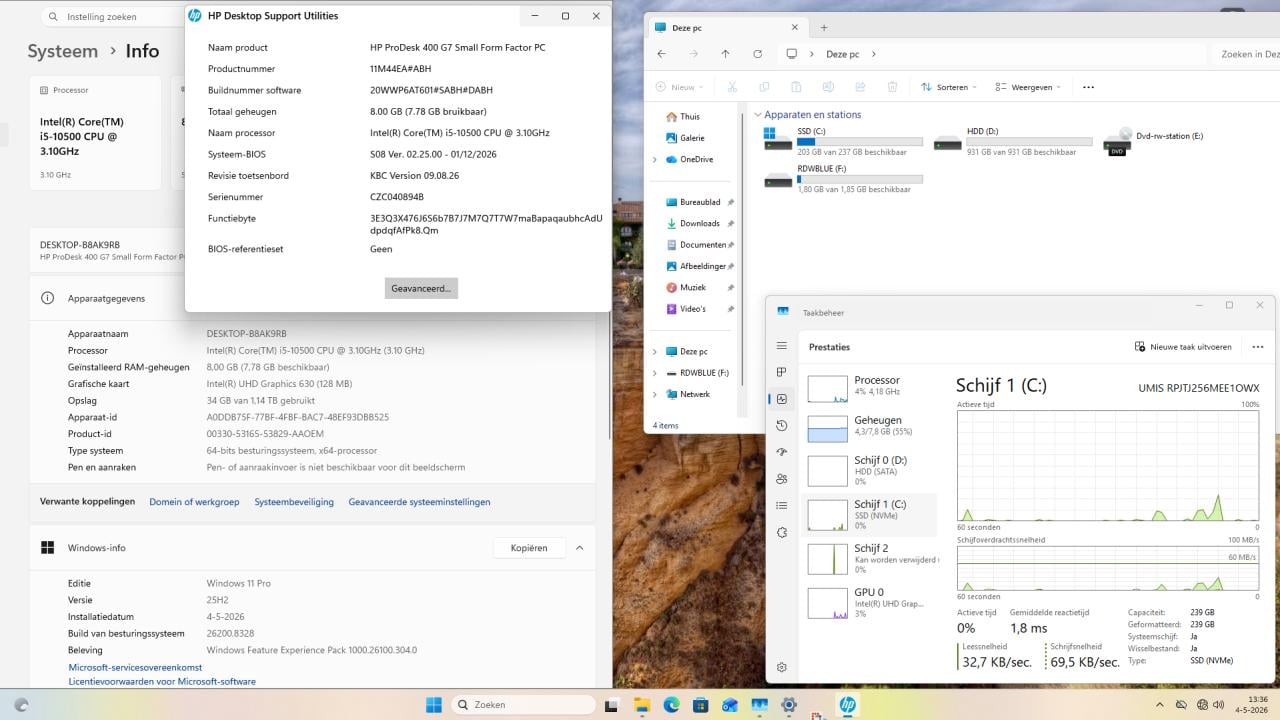Select Processor in performance list

(x=872, y=387)
